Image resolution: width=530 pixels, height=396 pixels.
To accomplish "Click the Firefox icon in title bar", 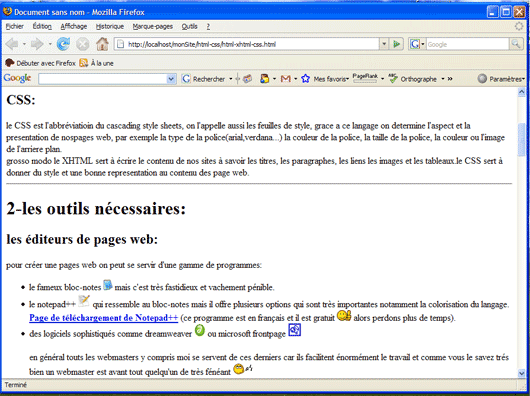I will (7, 12).
